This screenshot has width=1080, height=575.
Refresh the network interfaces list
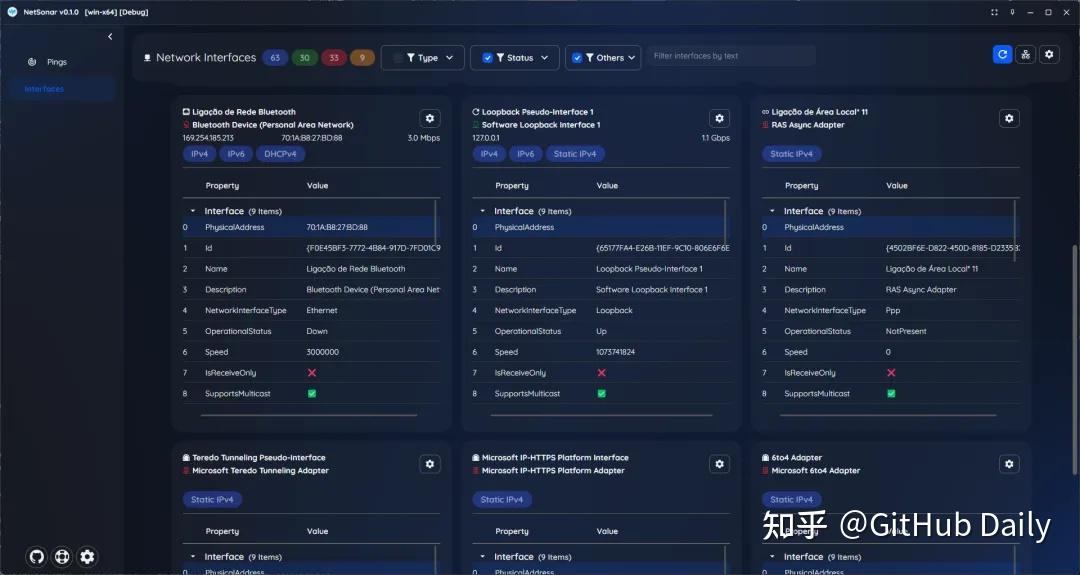[x=1002, y=54]
